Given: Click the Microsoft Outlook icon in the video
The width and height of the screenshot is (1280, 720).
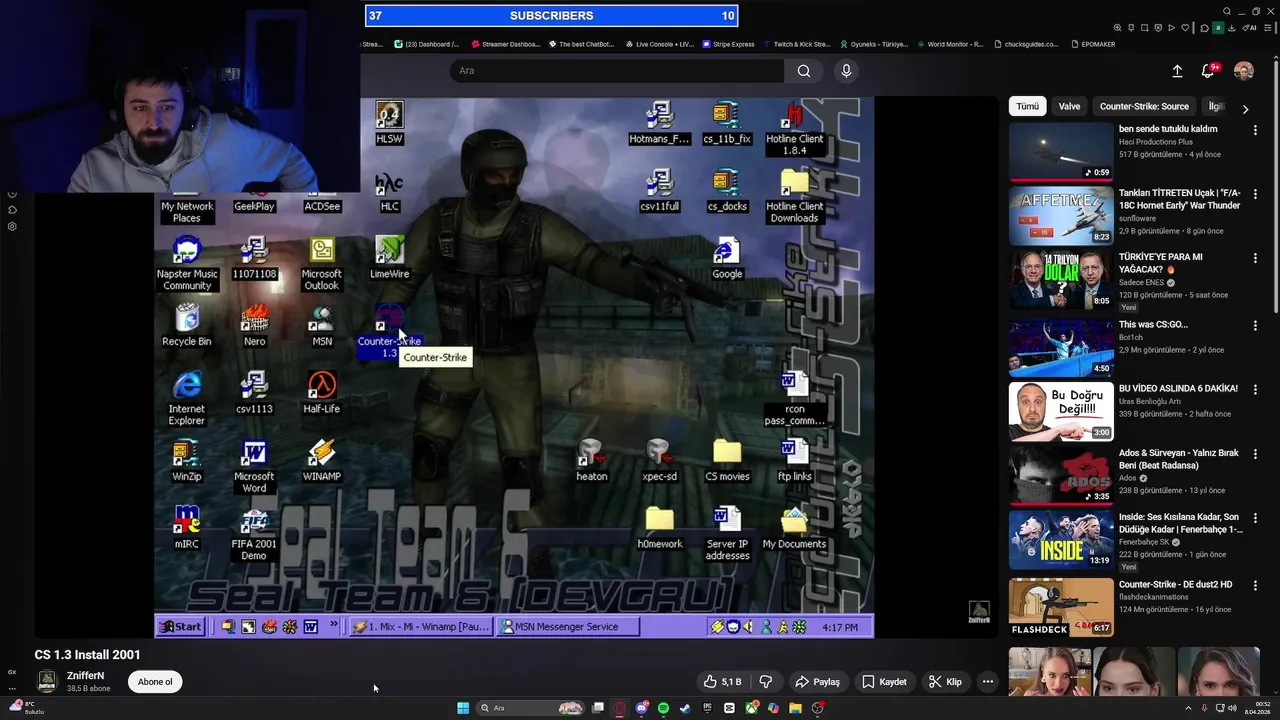Looking at the screenshot, I should 321,264.
